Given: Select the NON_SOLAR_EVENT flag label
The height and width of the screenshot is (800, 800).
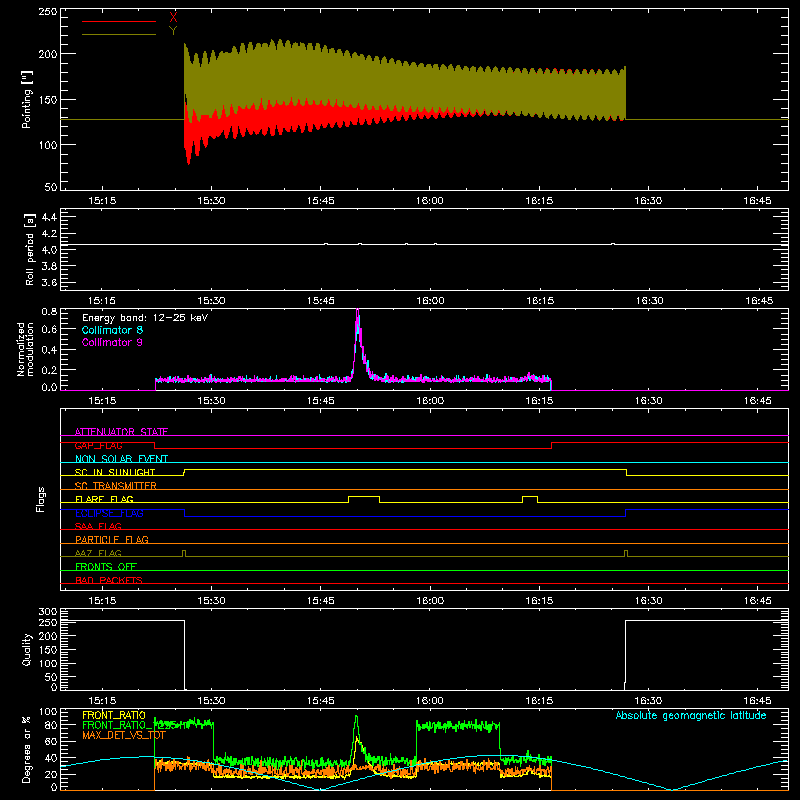Looking at the screenshot, I should [x=121, y=459].
